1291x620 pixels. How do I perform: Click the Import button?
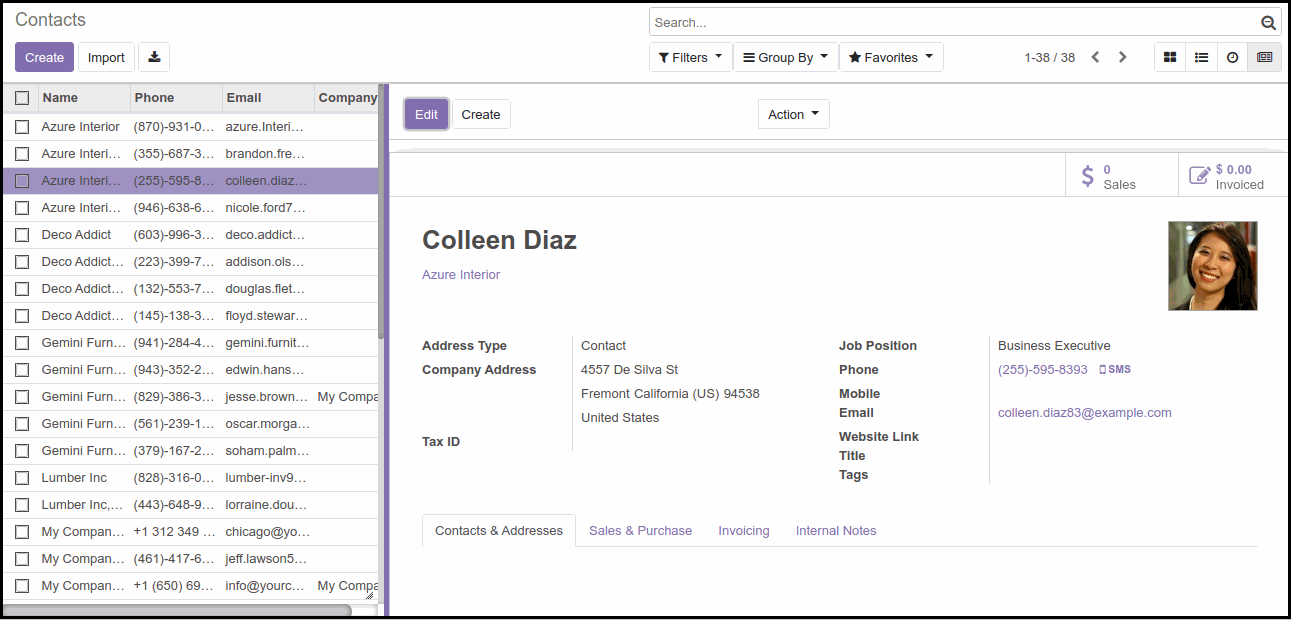click(106, 57)
